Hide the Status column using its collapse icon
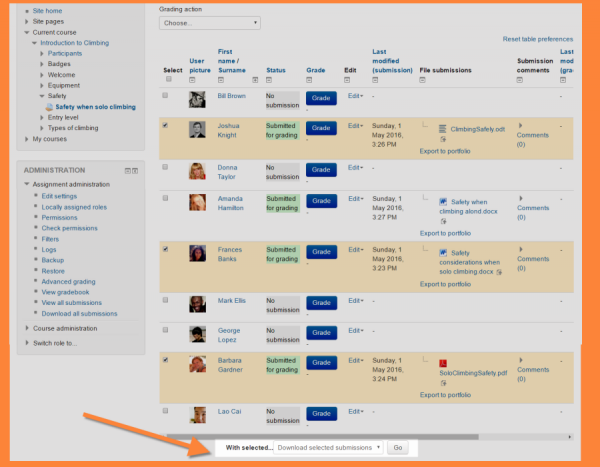600x467 pixels. point(270,80)
